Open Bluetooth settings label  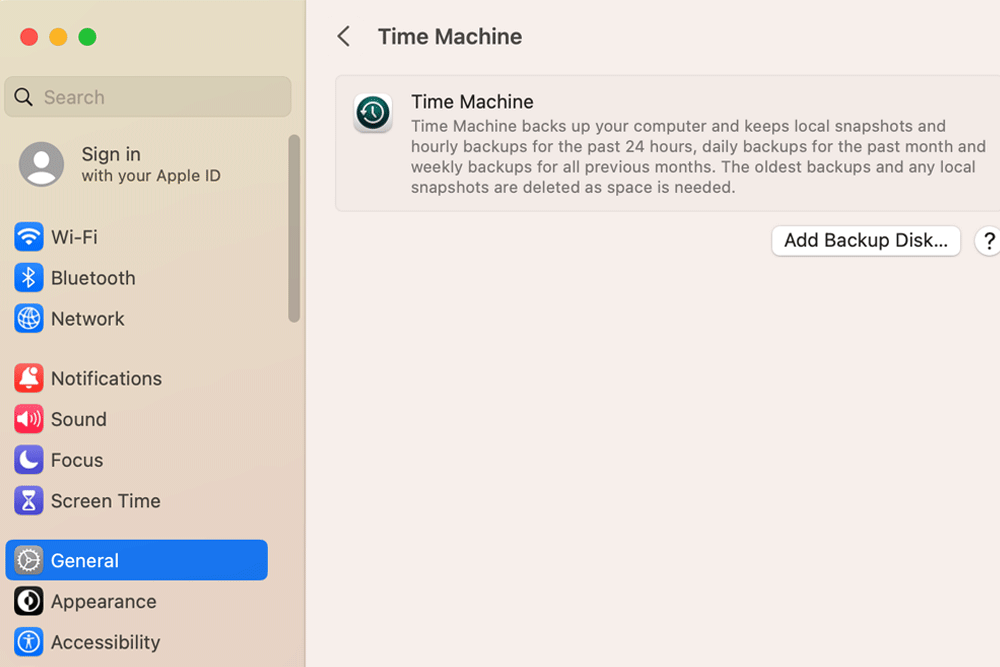click(x=93, y=278)
